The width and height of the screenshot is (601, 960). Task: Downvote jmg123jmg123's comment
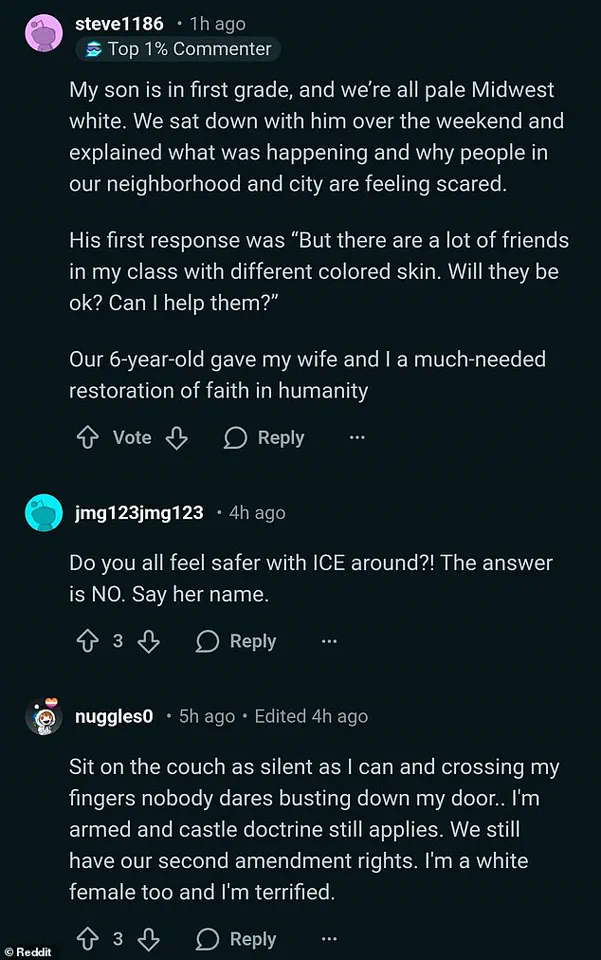[148, 640]
